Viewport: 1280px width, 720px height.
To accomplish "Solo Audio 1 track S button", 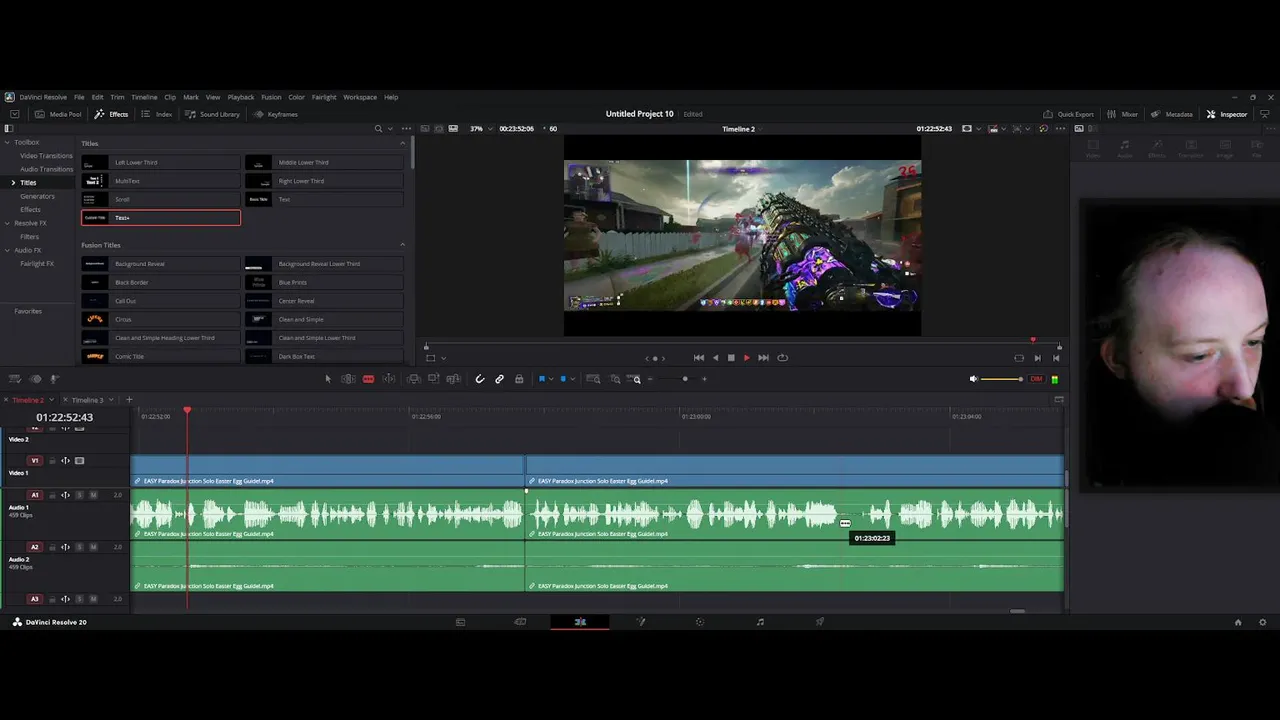I will (80, 495).
